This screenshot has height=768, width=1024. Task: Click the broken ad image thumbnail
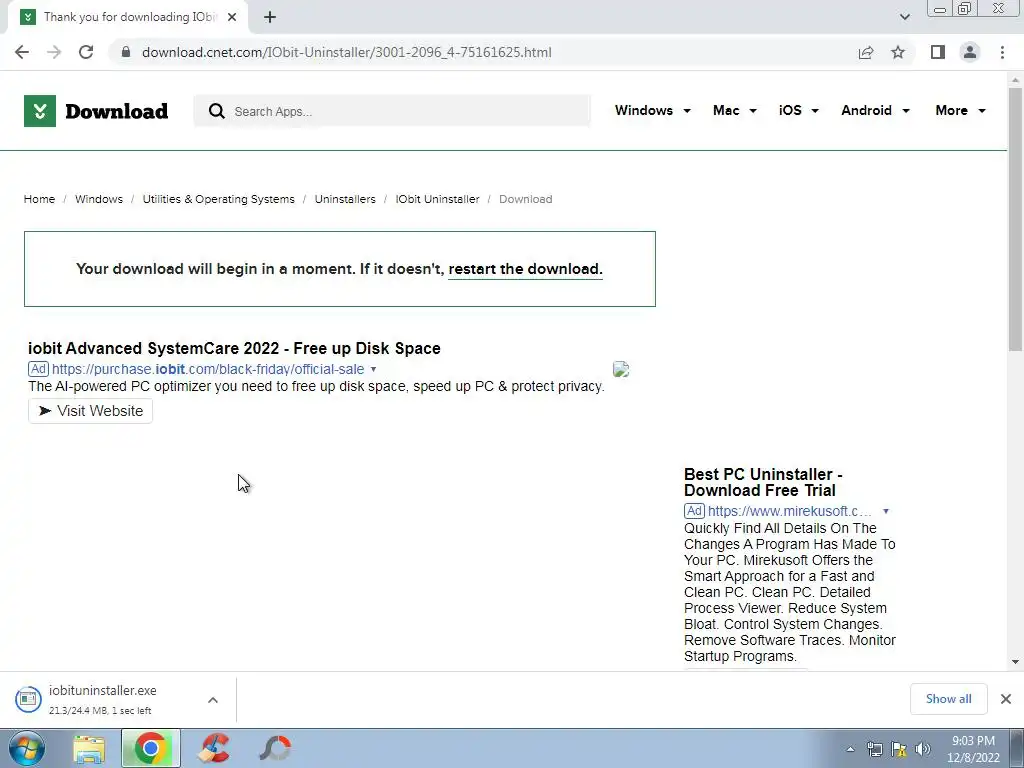[621, 370]
